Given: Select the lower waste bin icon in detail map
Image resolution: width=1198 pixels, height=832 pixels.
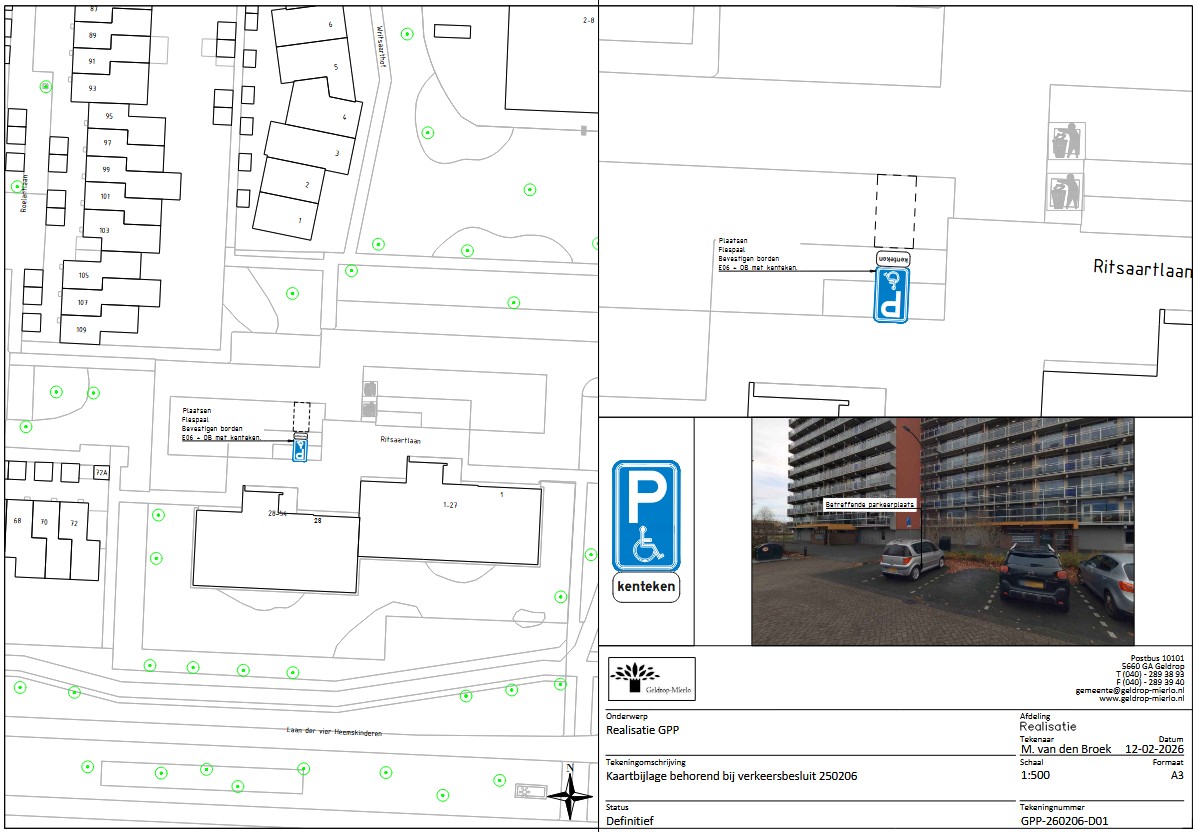Looking at the screenshot, I should pos(1065,192).
